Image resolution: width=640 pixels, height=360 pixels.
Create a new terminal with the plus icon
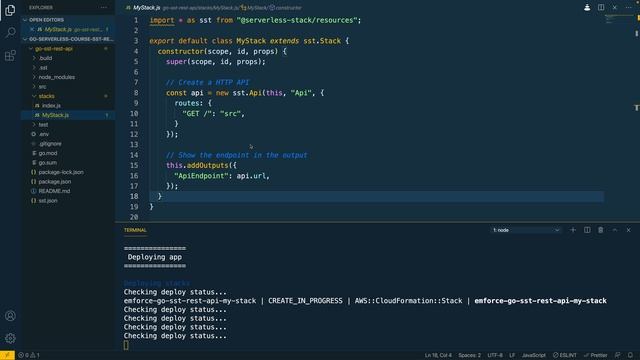tap(573, 230)
